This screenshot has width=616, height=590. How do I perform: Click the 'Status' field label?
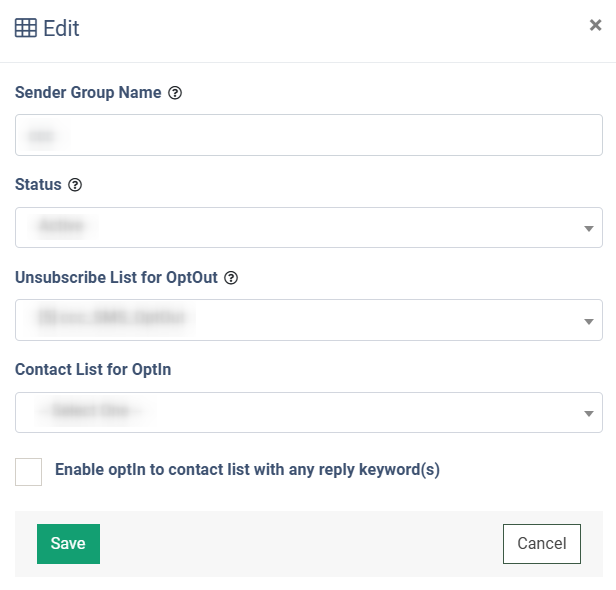(38, 185)
